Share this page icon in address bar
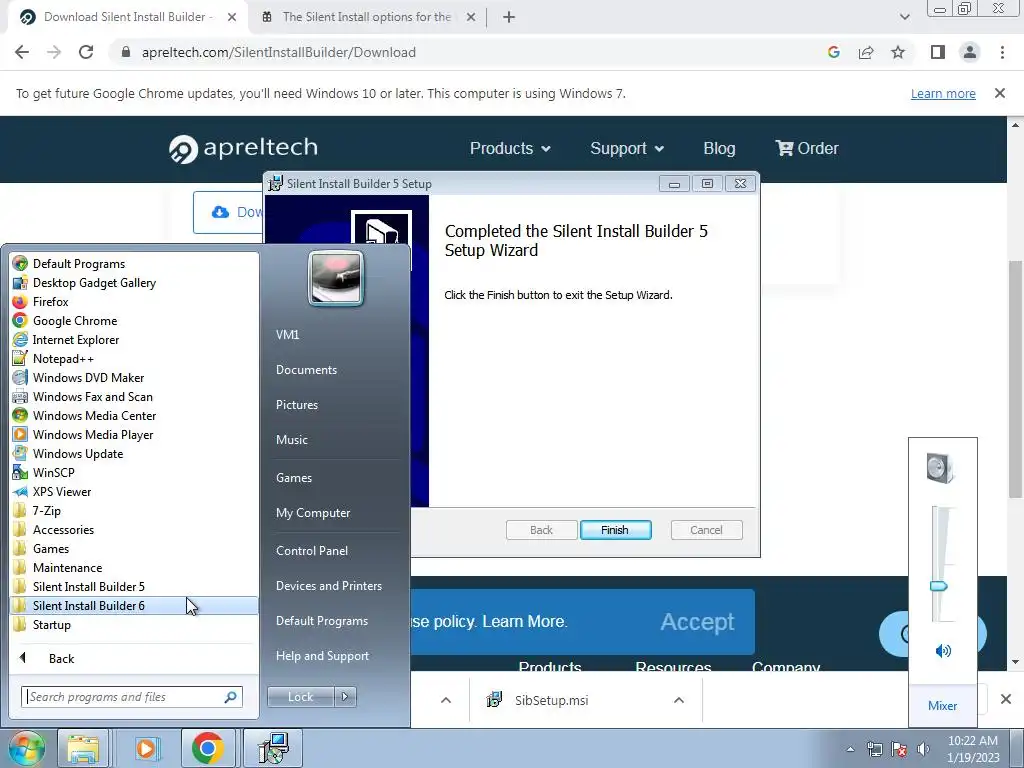This screenshot has width=1024, height=768. point(866,52)
